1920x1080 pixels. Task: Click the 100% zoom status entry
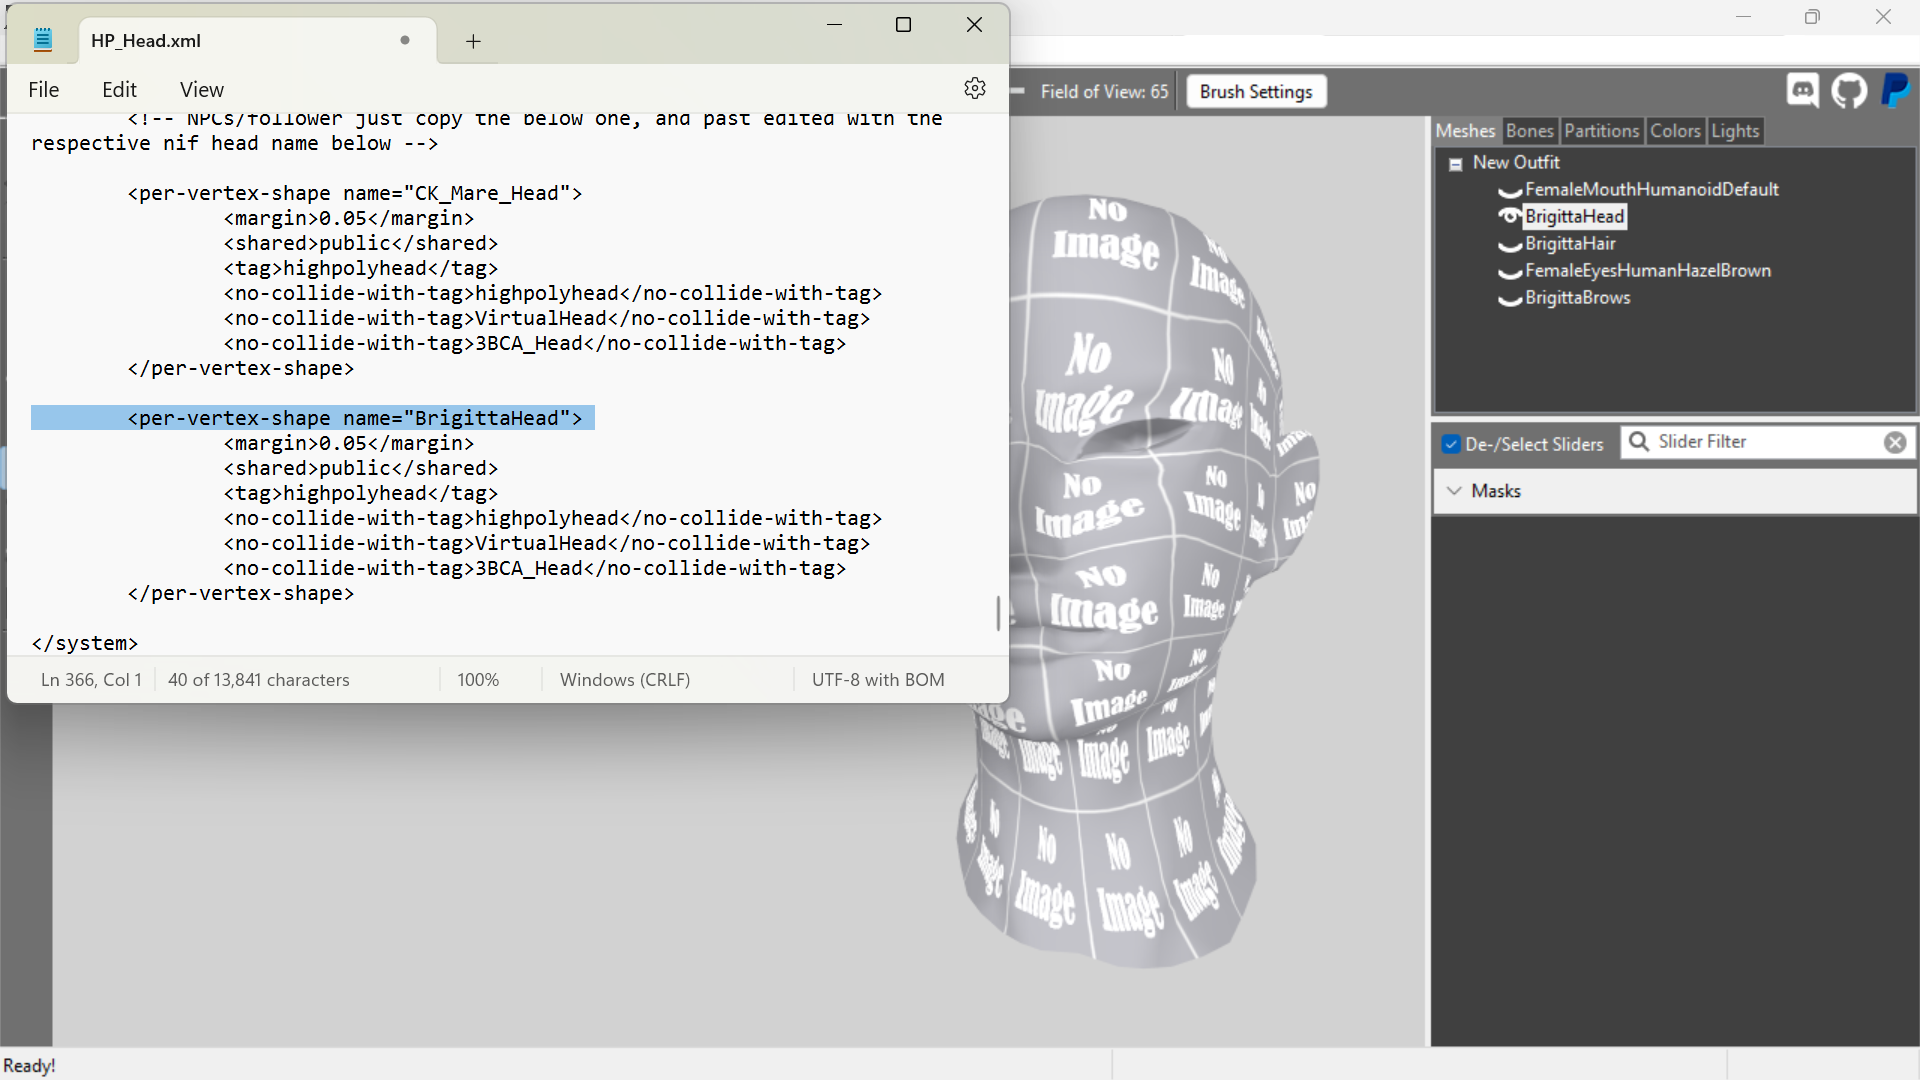(478, 680)
